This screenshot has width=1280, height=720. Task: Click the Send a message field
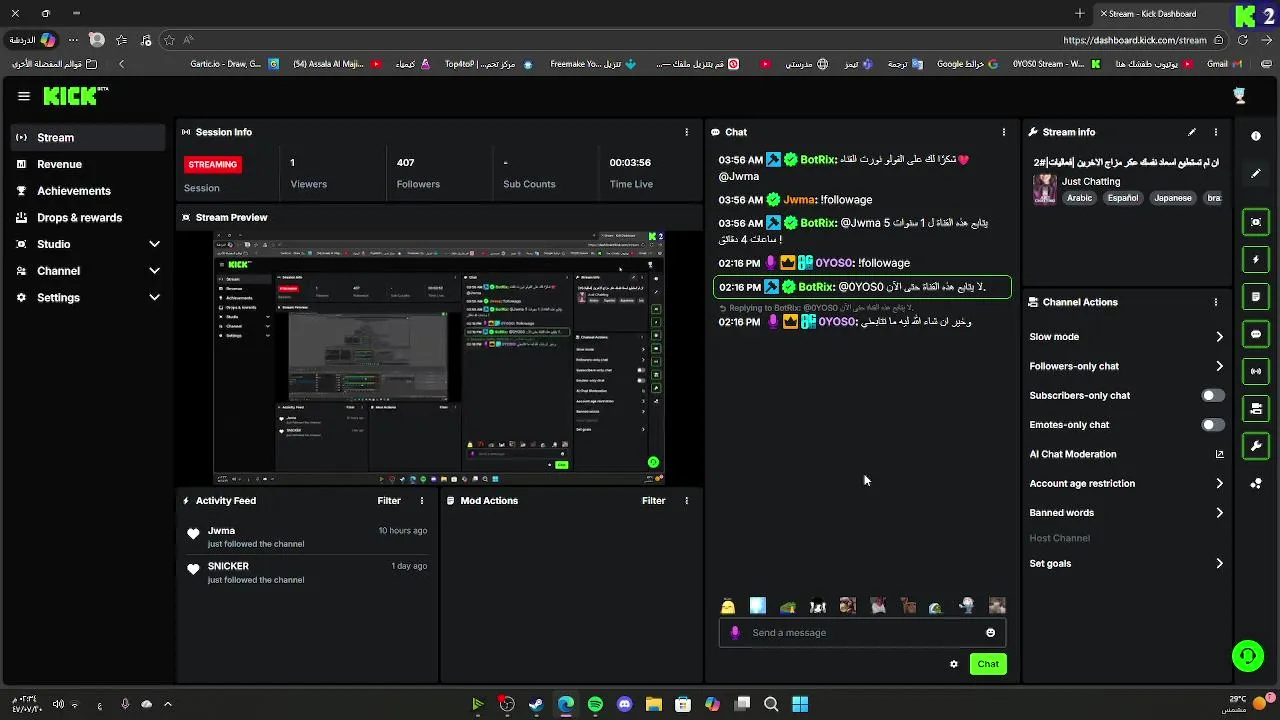[862, 633]
